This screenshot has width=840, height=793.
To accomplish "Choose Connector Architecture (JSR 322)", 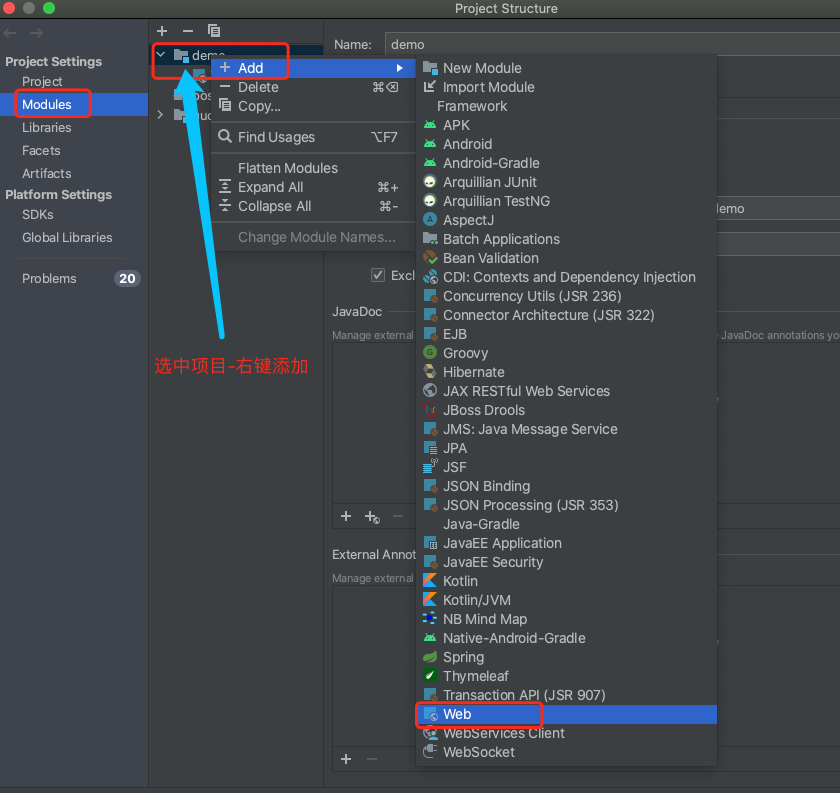I will click(x=566, y=315).
